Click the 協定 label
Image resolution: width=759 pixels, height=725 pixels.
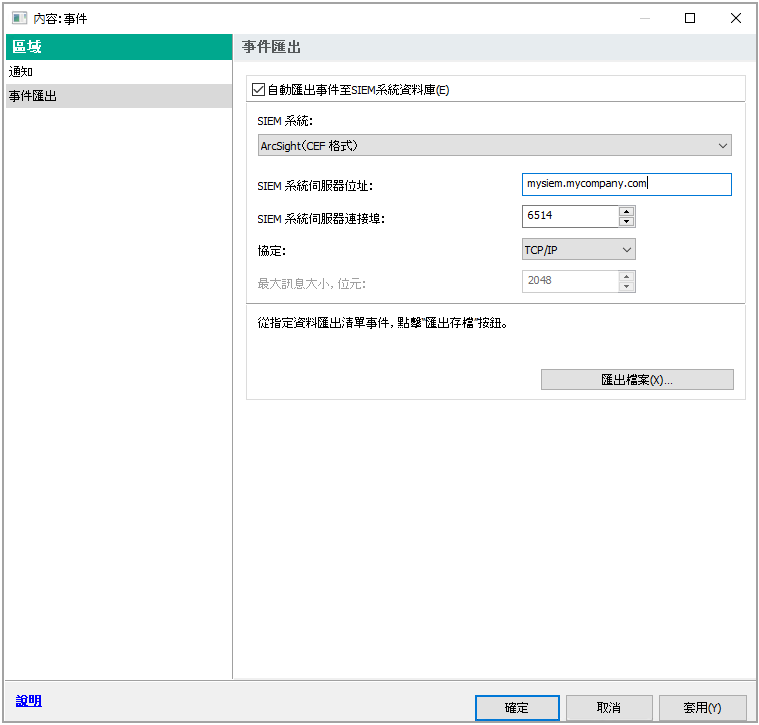[x=272, y=251]
